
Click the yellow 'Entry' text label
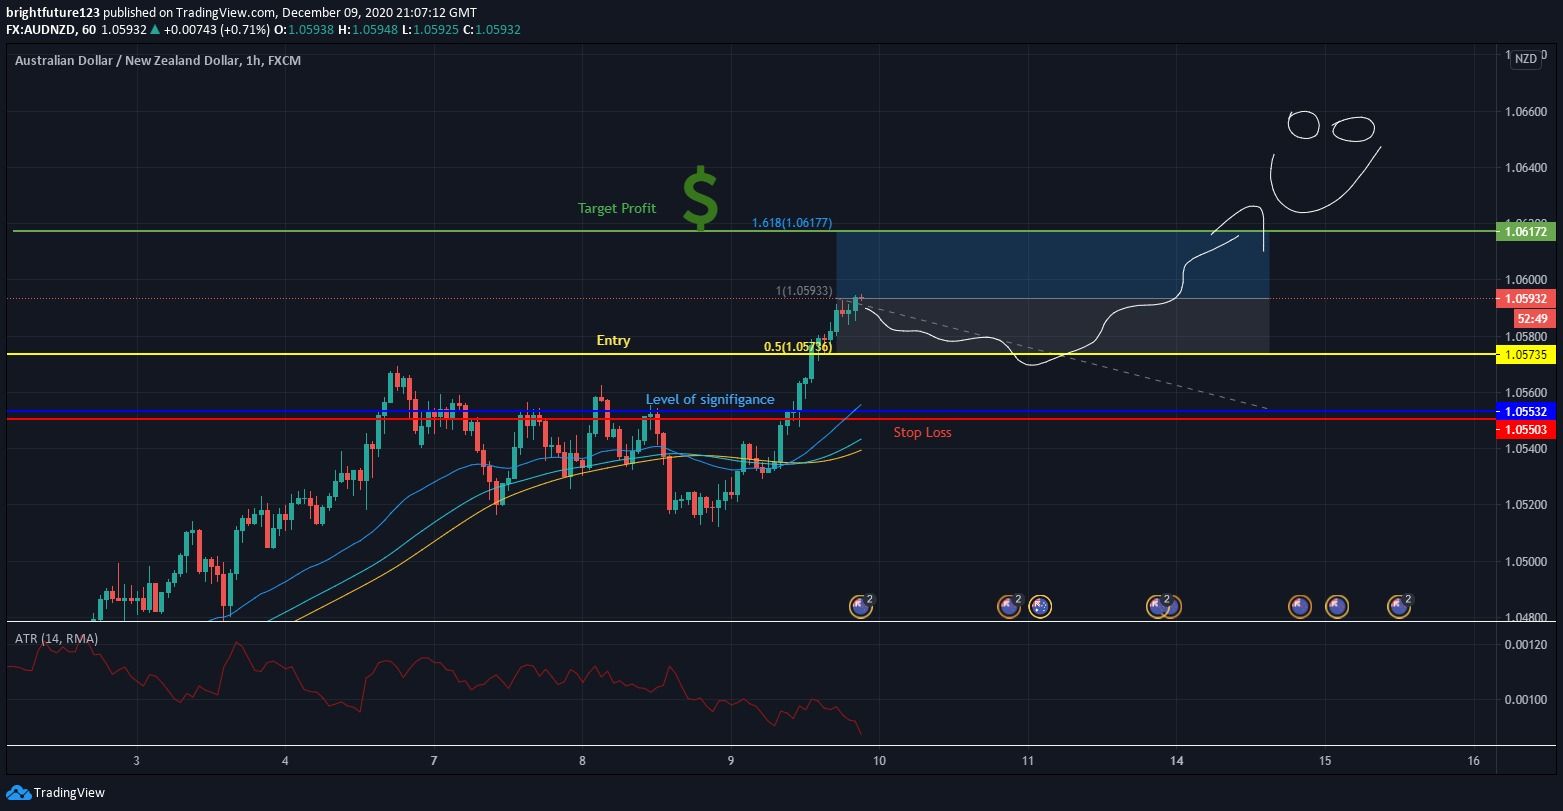(x=613, y=340)
